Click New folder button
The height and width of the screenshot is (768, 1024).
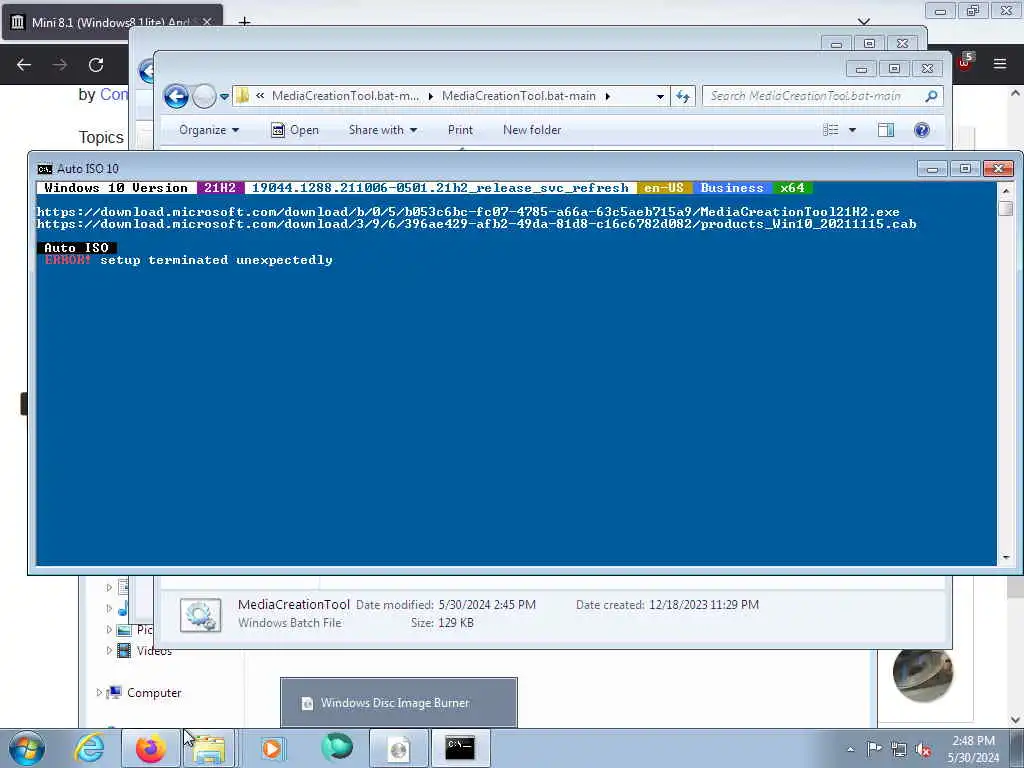coord(532,130)
